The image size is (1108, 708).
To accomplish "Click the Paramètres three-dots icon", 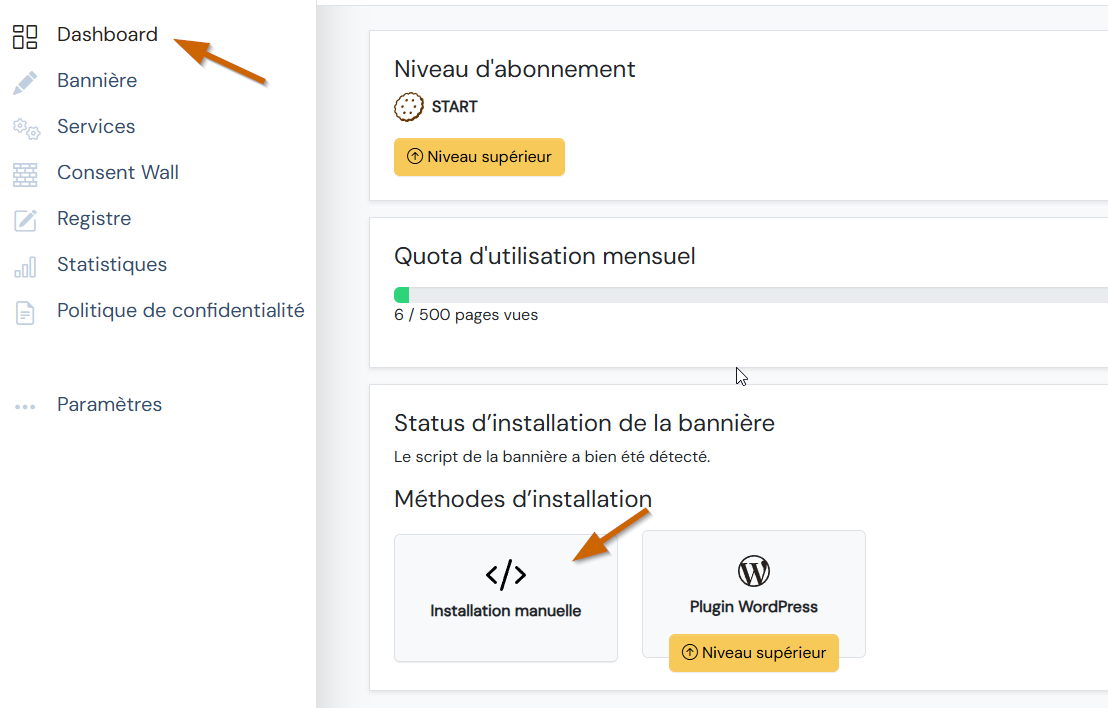I will click(x=25, y=406).
